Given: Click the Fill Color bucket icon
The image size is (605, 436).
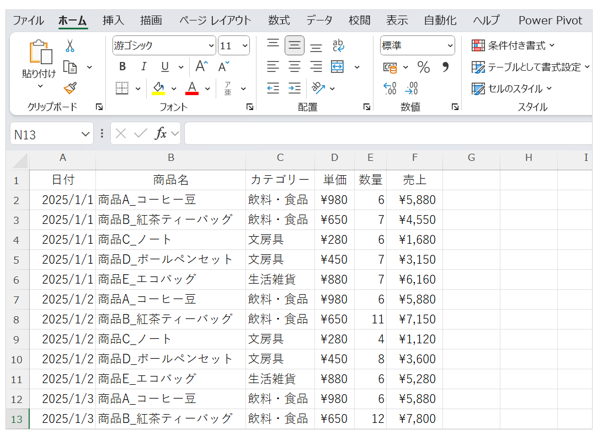Looking at the screenshot, I should (x=158, y=88).
